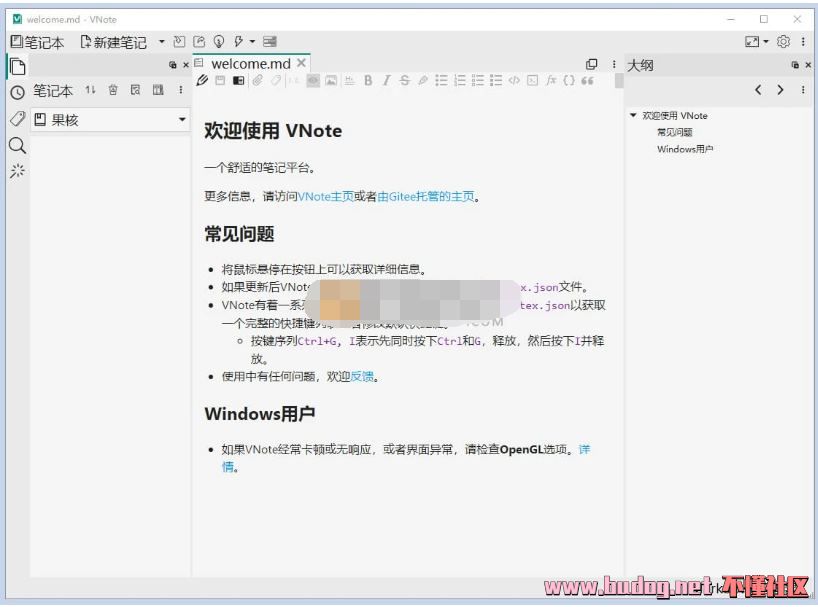
Task: Open the snippets panel in sidebar
Action: (x=17, y=171)
